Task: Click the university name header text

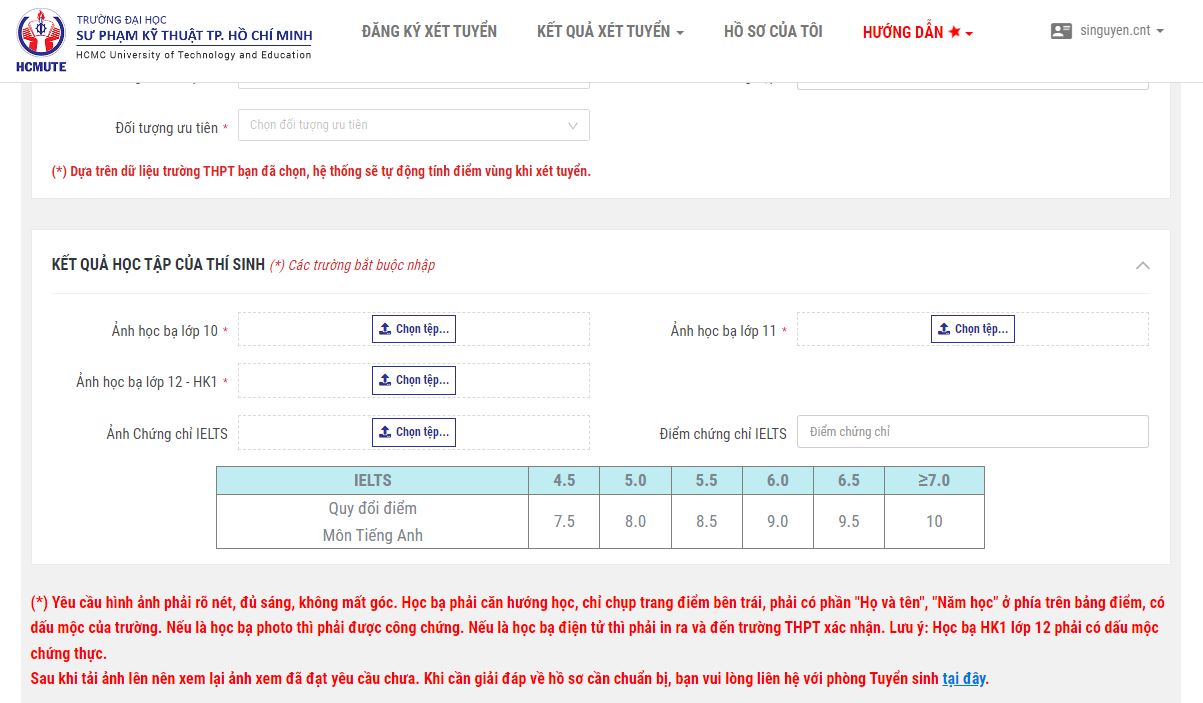Action: tap(194, 36)
